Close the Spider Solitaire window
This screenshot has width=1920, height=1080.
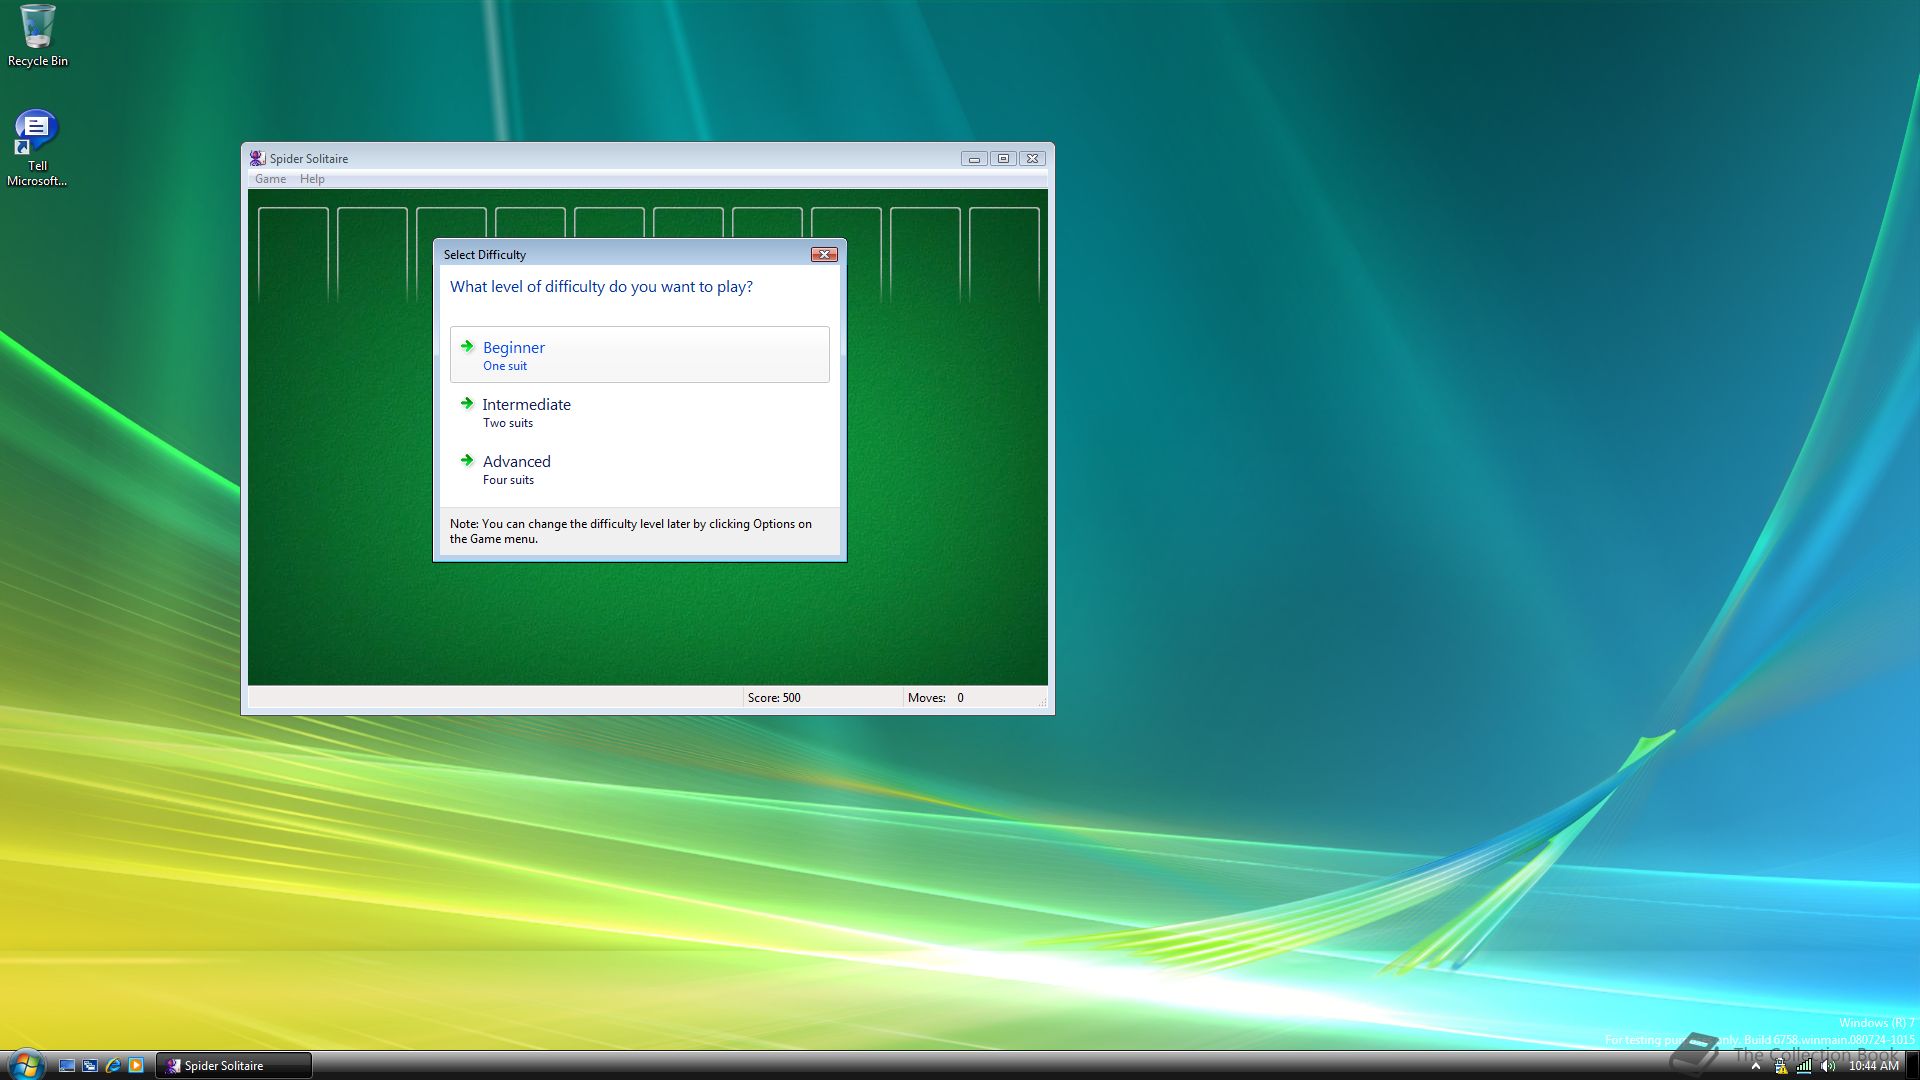(1033, 158)
